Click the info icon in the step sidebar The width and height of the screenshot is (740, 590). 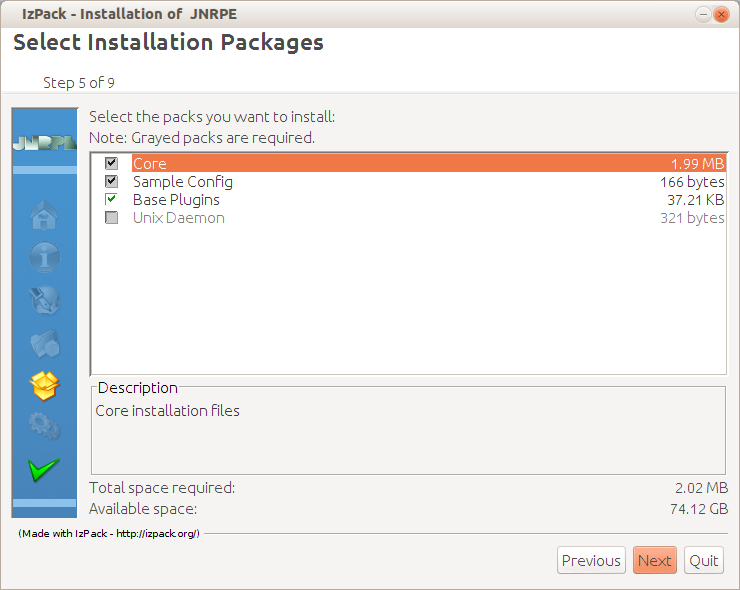44,258
